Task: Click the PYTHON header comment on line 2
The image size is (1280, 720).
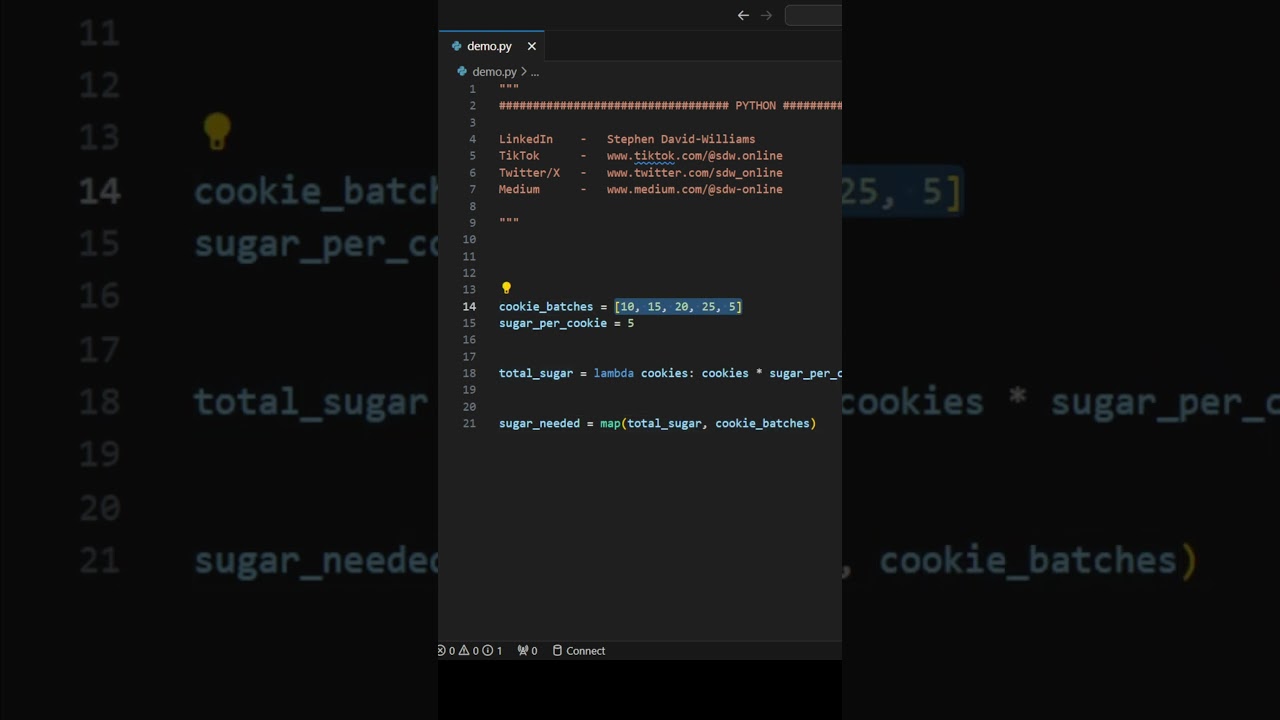Action: pyautogui.click(x=755, y=106)
